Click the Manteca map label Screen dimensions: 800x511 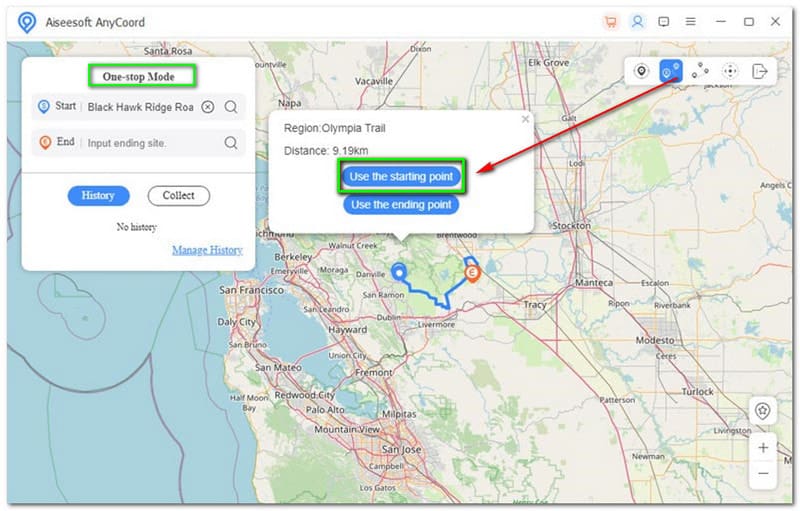click(594, 283)
